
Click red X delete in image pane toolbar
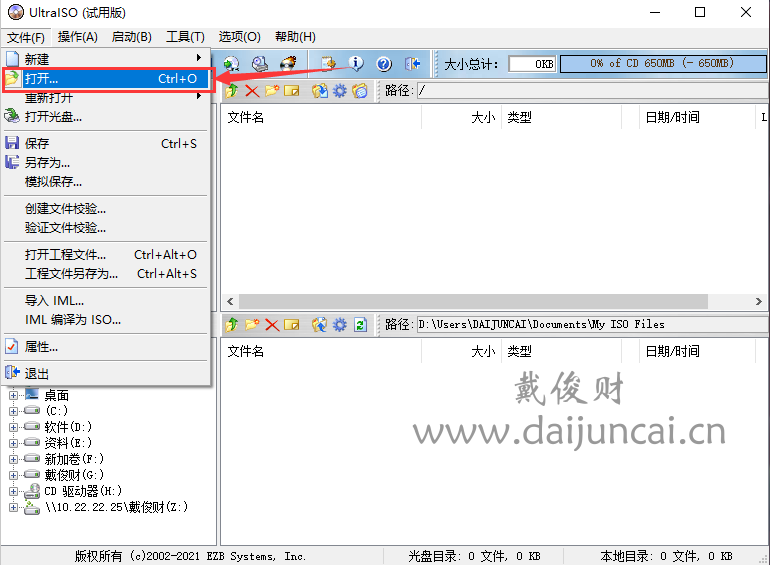tap(252, 91)
